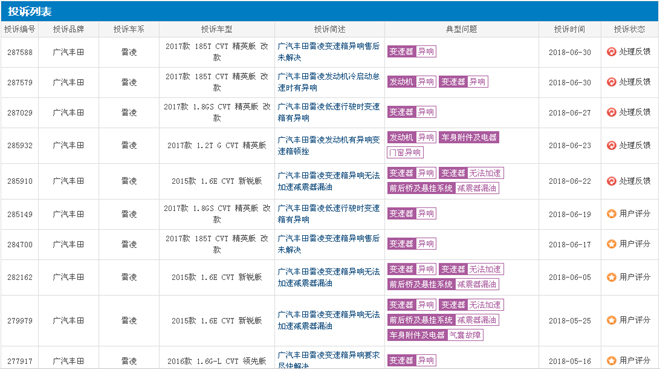Select the 车身附件及电器 tag in row 285932

pos(469,138)
